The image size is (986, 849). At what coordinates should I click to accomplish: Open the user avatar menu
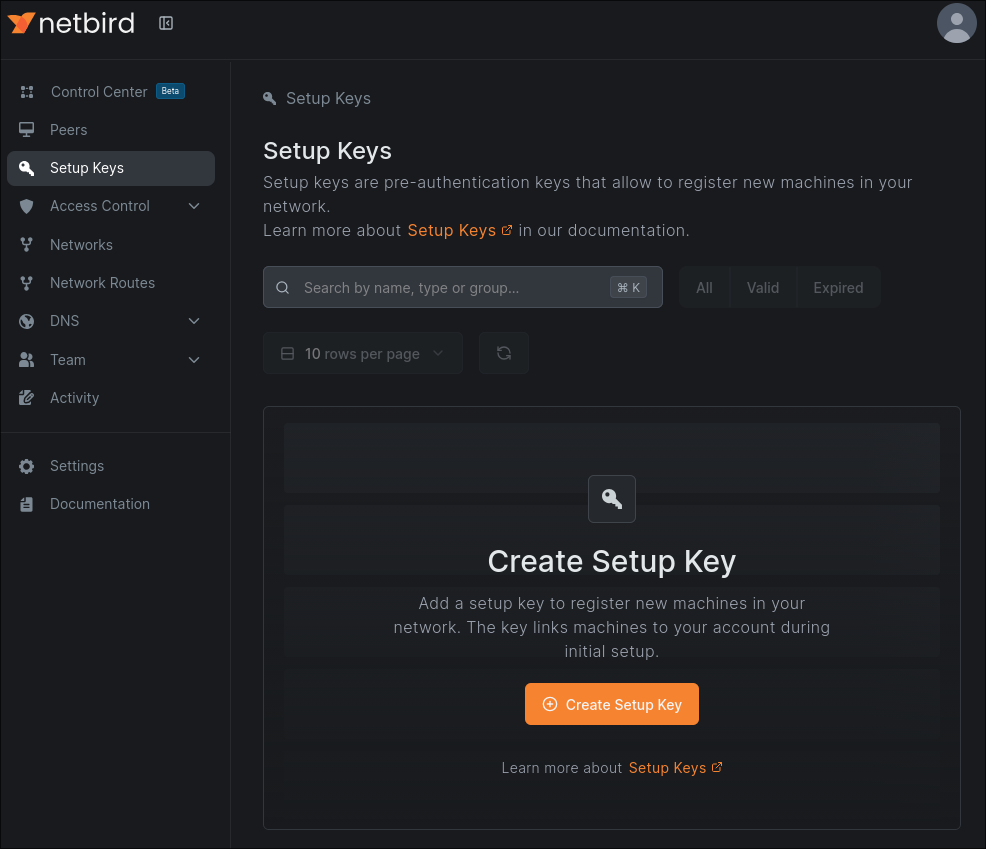[x=956, y=23]
